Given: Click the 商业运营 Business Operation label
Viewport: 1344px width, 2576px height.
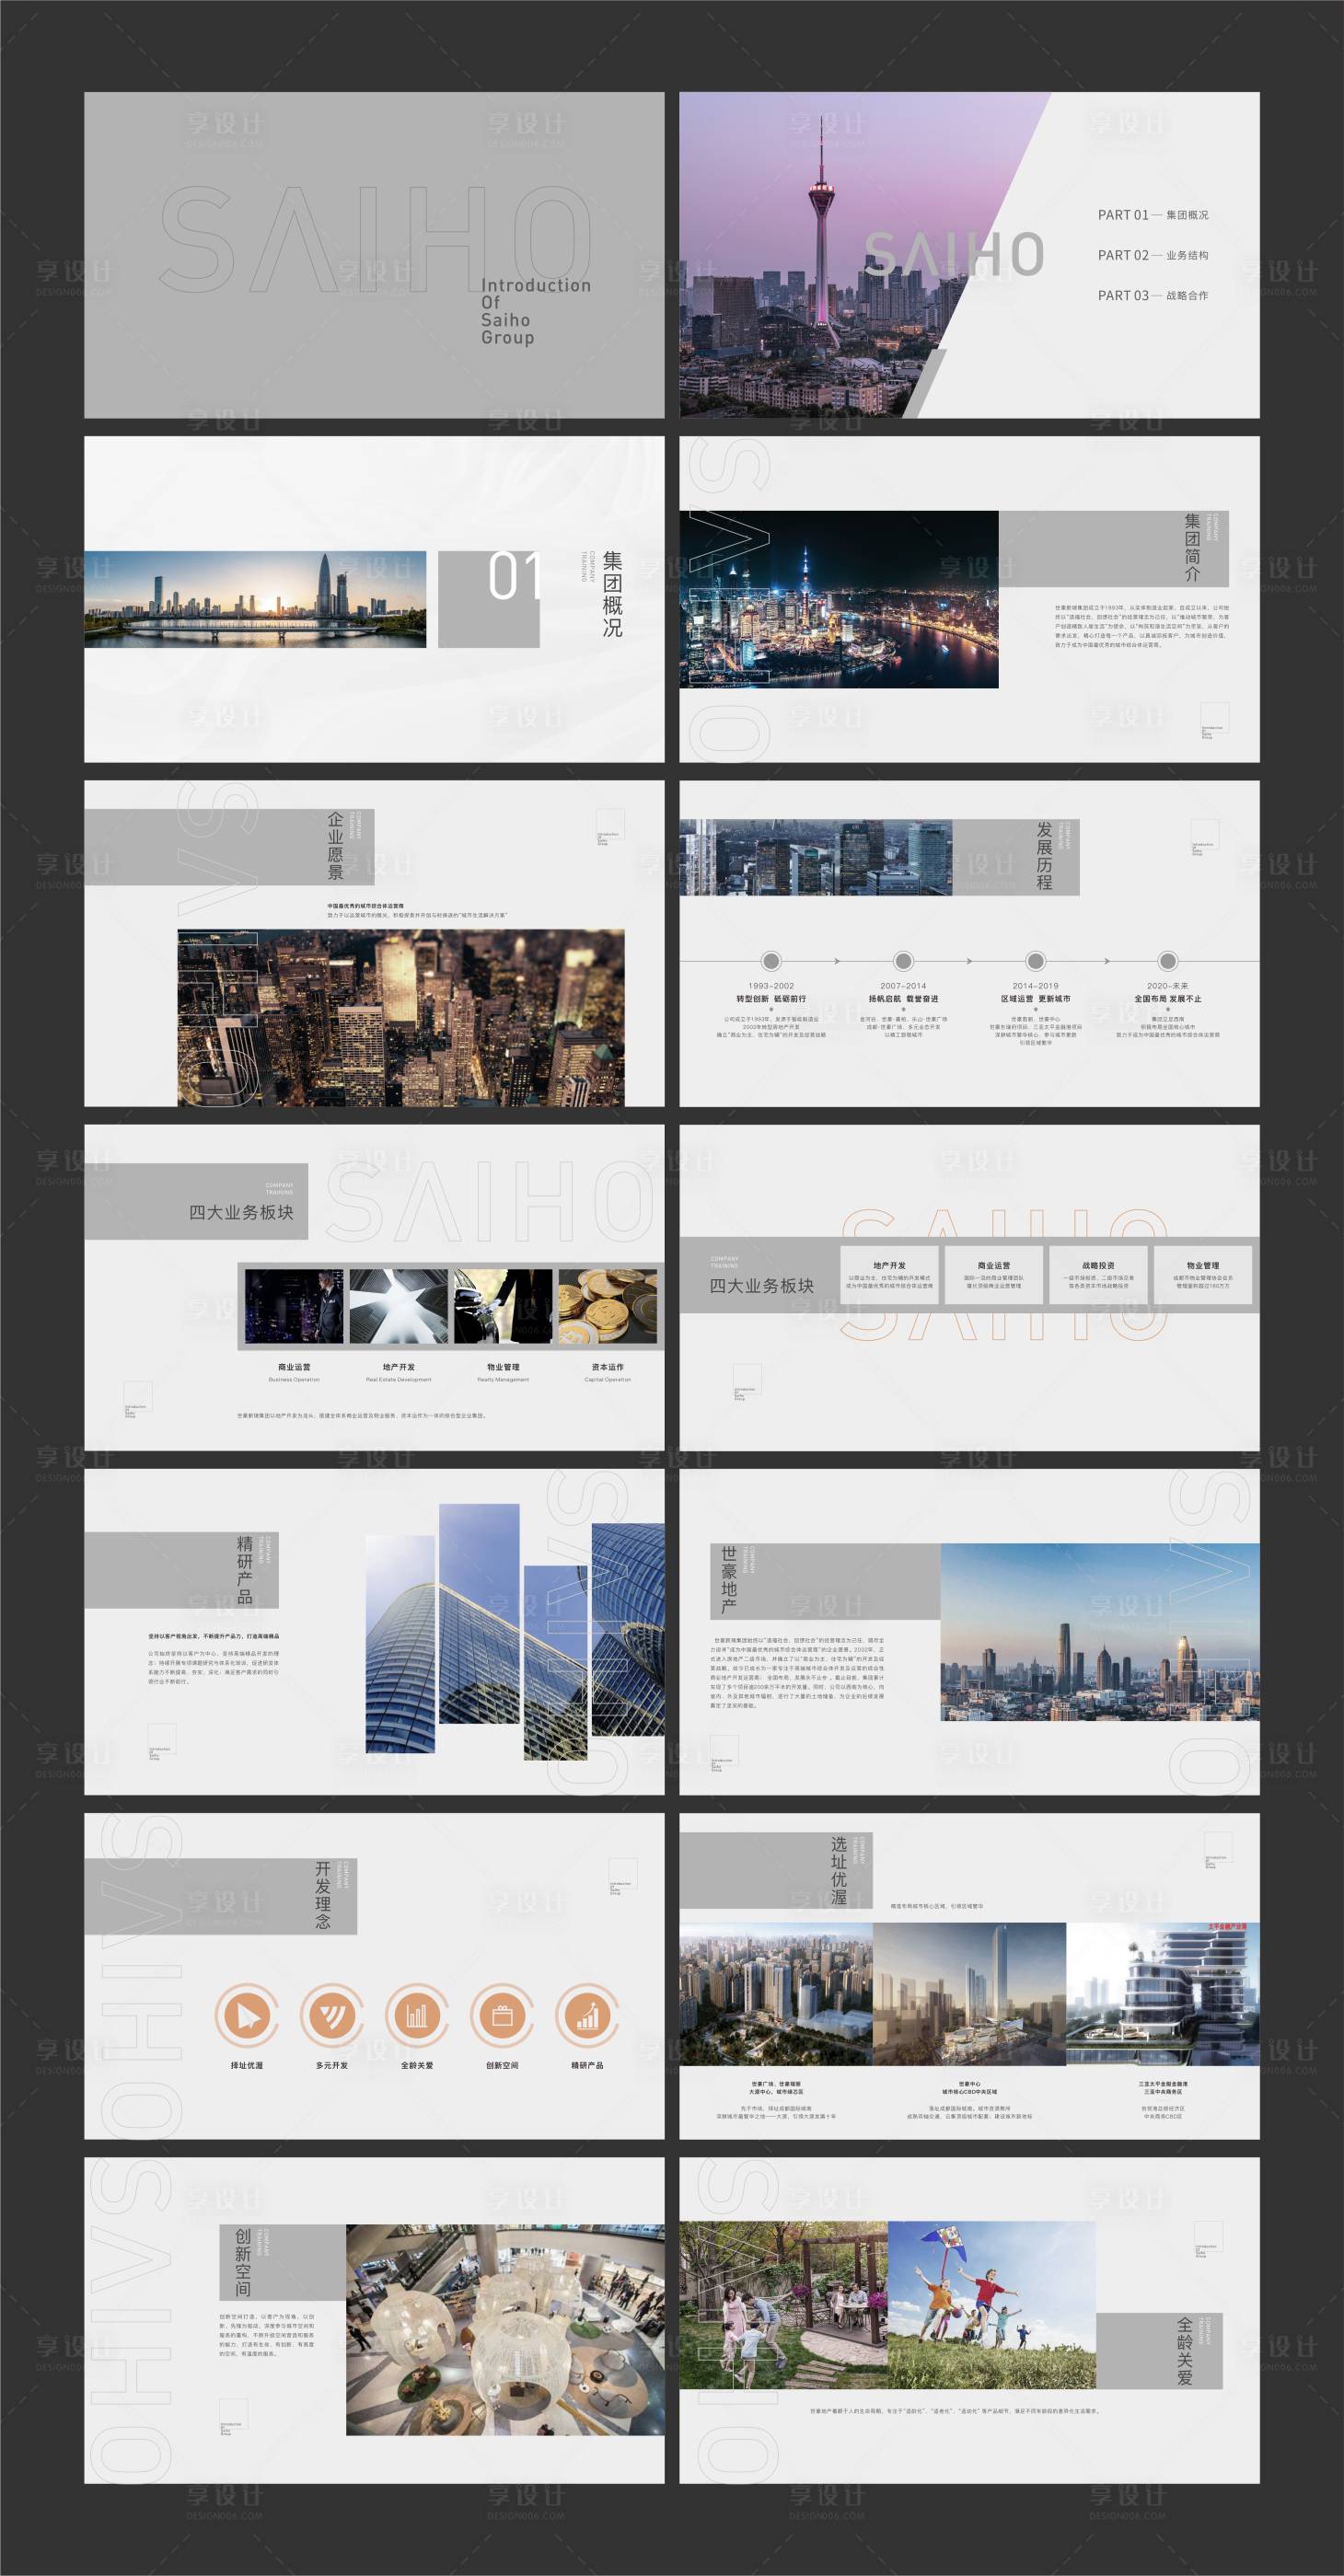Looking at the screenshot, I should 294,1372.
